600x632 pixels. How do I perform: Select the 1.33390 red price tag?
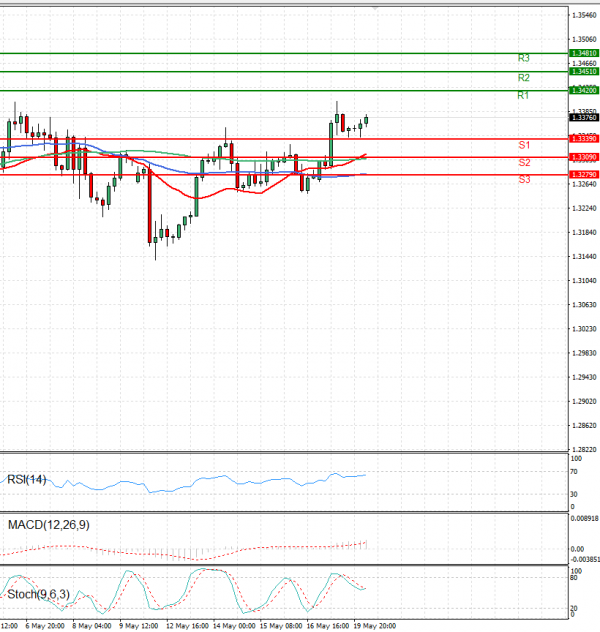pos(583,138)
